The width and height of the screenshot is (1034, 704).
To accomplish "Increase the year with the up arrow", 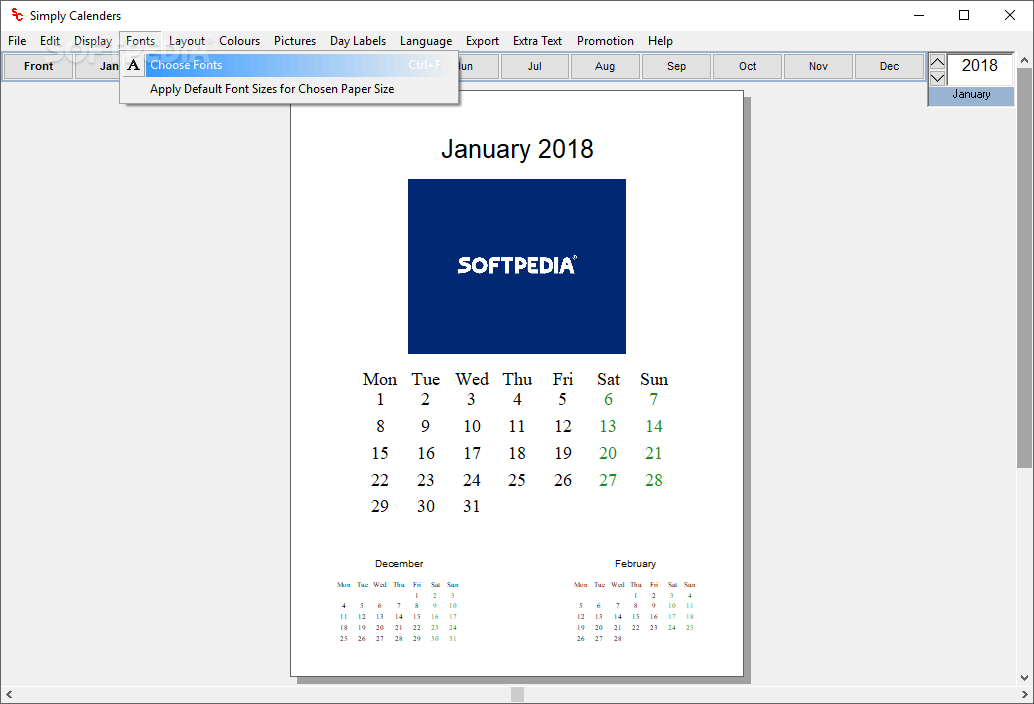I will pos(937,62).
